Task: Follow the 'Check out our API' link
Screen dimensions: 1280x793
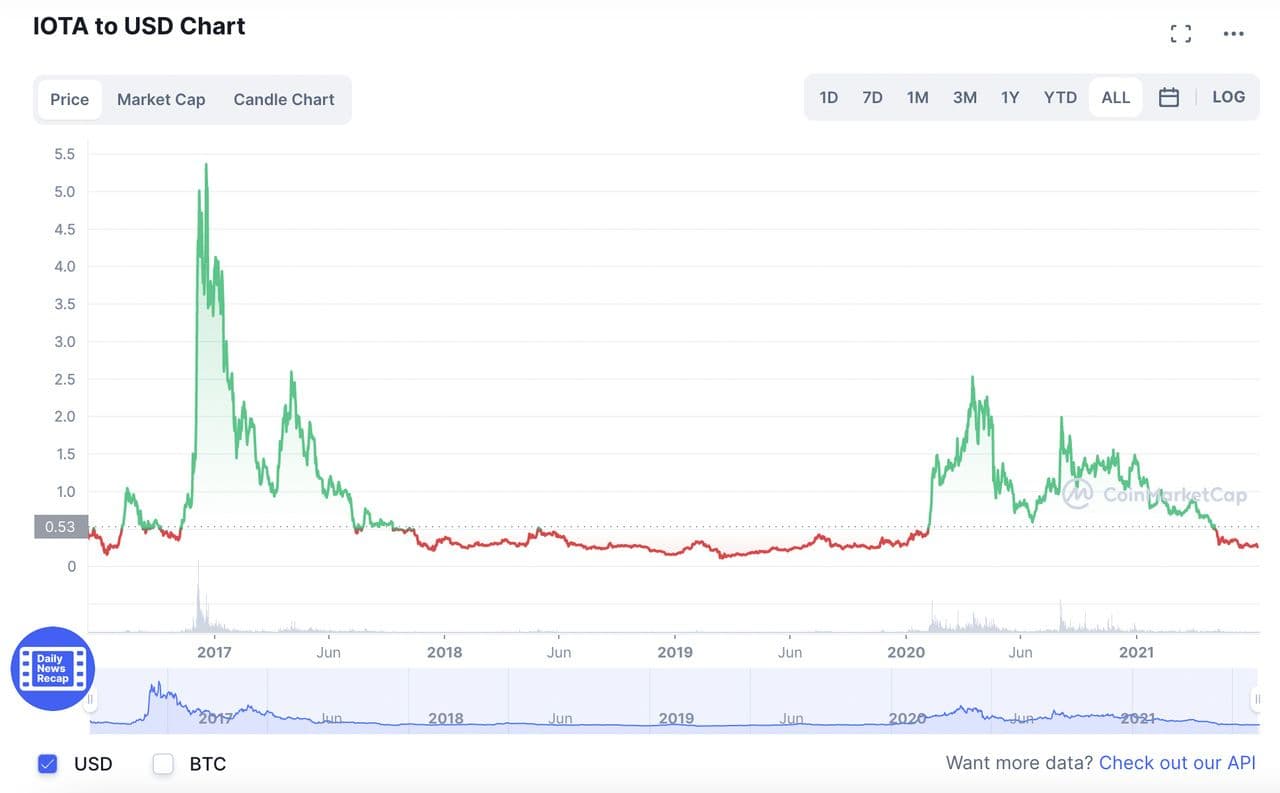Action: pyautogui.click(x=1177, y=763)
